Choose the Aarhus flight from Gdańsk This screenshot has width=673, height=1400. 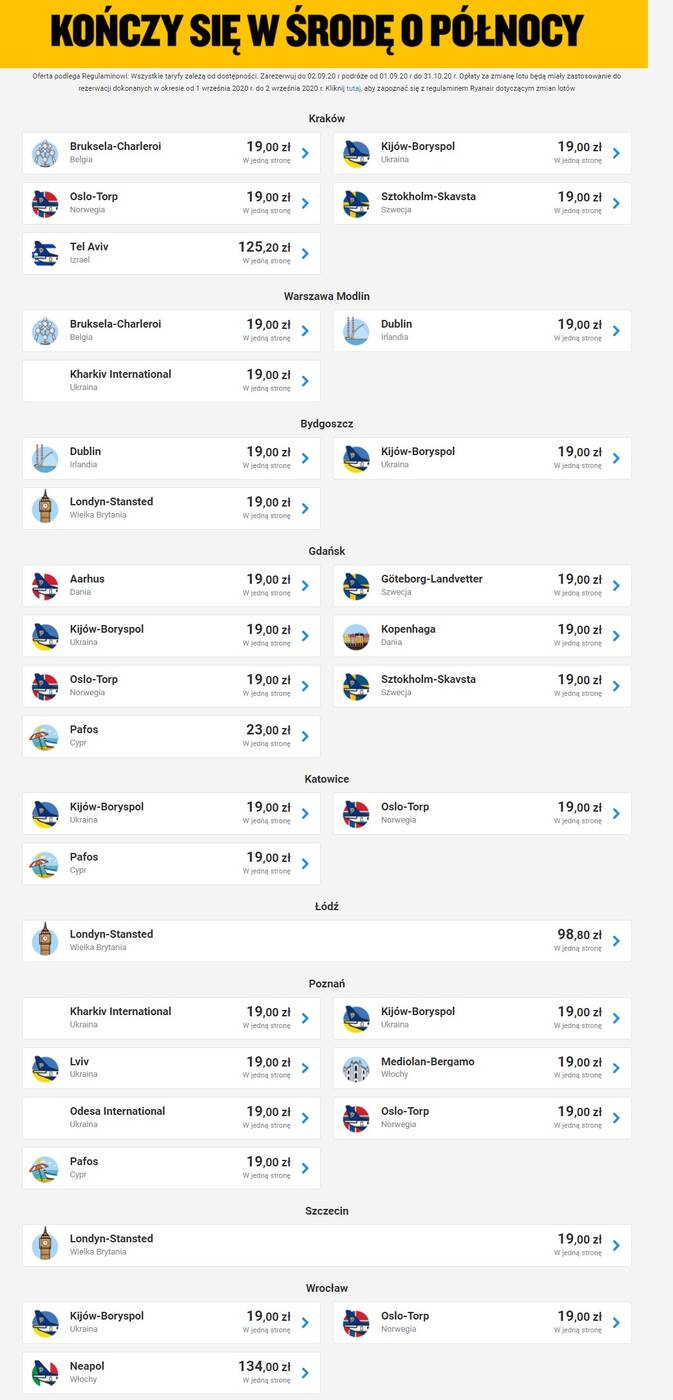[171, 586]
